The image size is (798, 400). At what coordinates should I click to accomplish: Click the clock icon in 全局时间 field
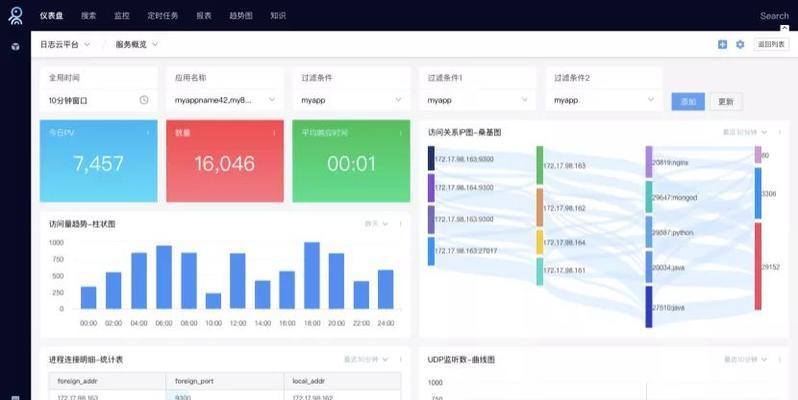(x=144, y=100)
